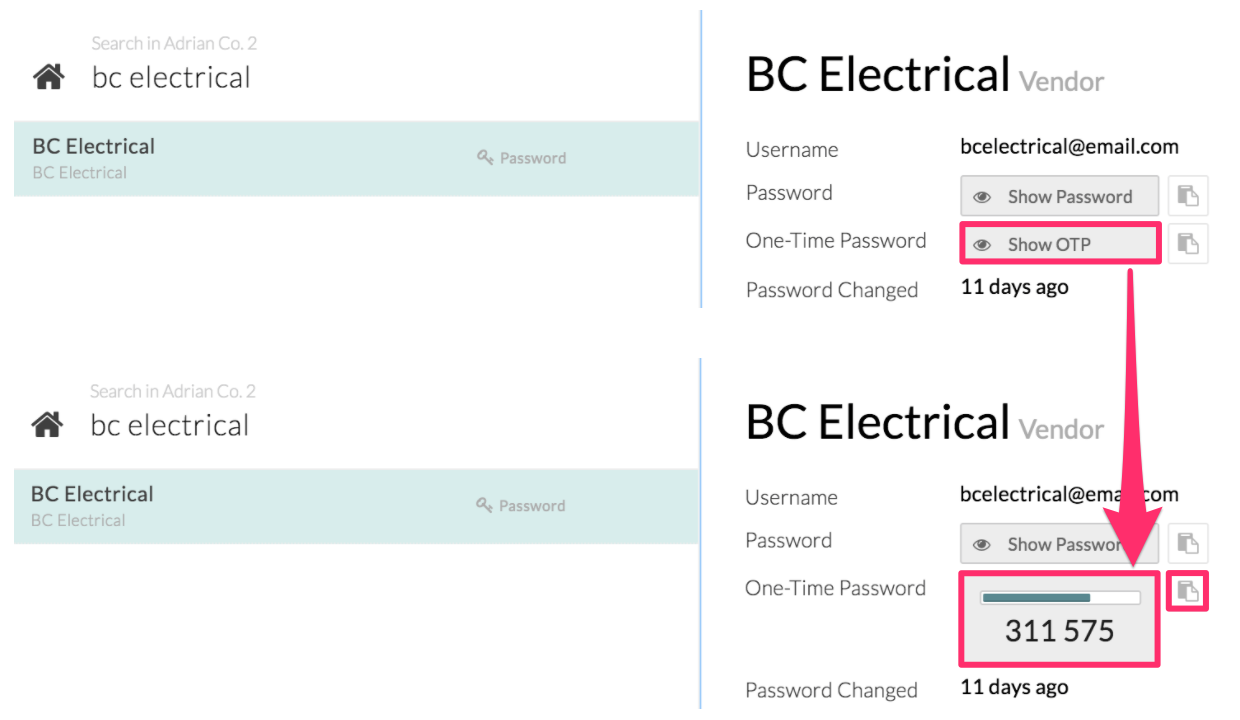
Task: Copy password using top panel clipboard icon
Action: point(1188,196)
